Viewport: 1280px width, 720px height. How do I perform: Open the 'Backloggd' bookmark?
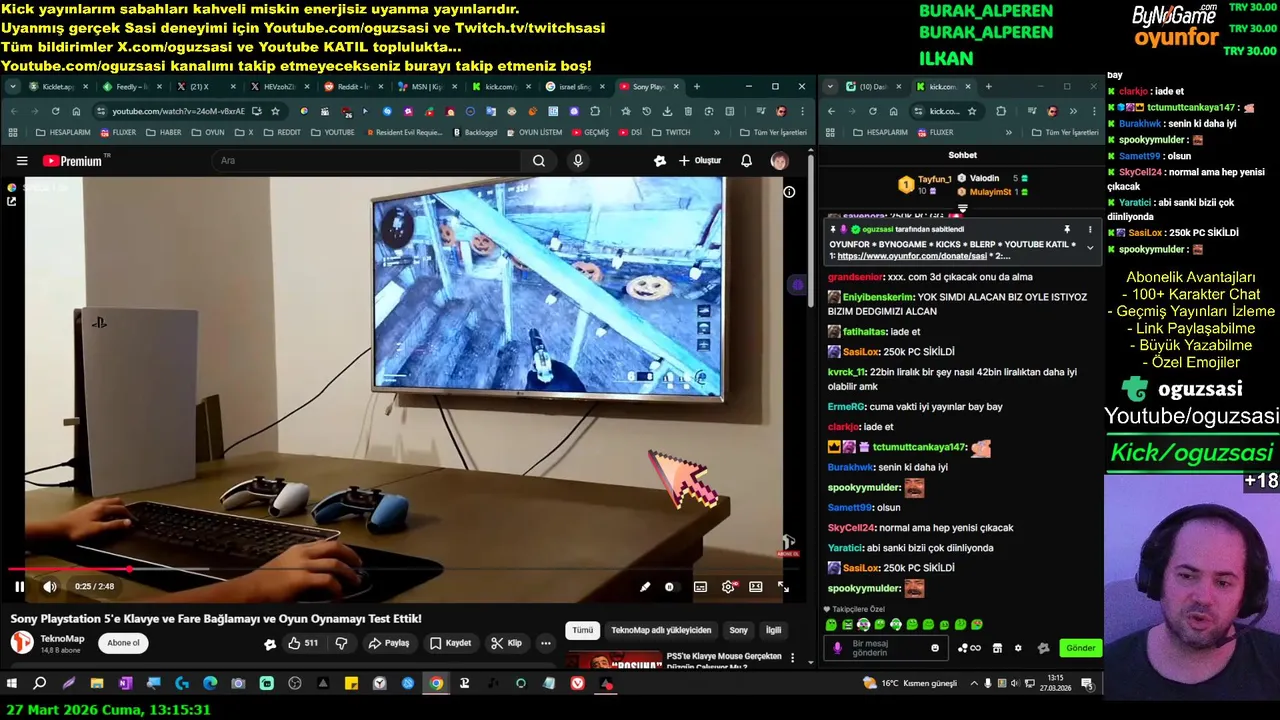(475, 132)
